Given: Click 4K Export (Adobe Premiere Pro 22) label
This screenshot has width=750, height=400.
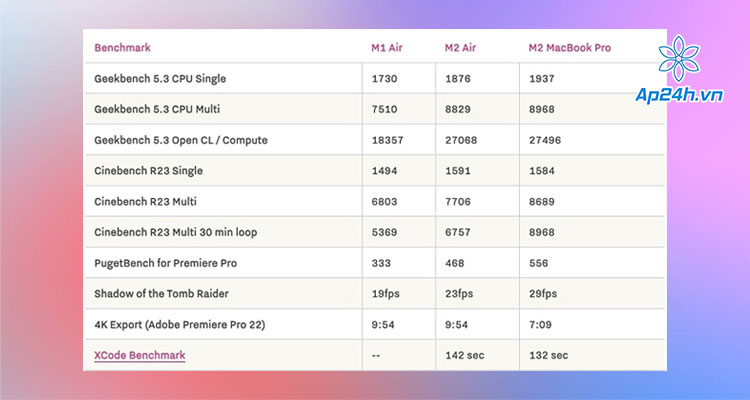Looking at the screenshot, I should click(179, 324).
